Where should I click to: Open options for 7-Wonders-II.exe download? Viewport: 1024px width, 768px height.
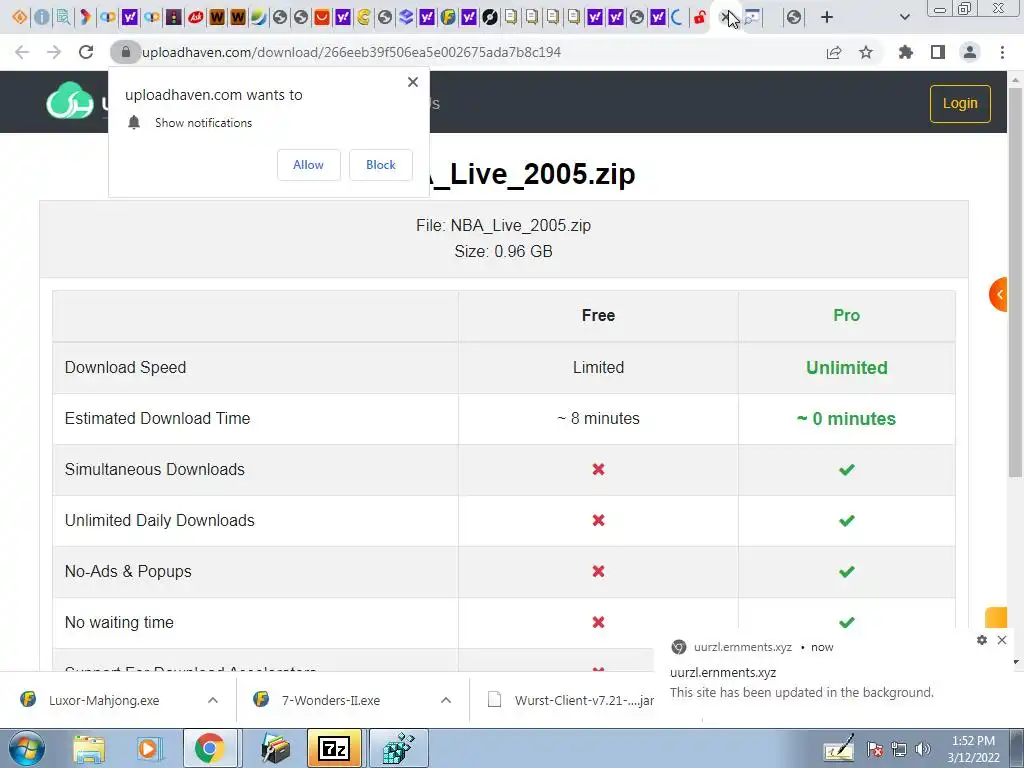coord(446,700)
